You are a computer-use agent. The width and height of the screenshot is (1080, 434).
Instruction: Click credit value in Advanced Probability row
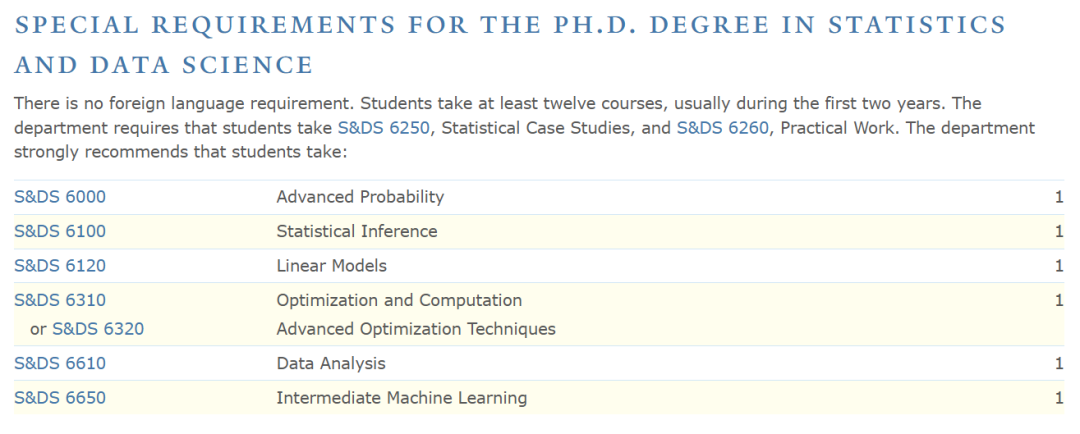point(1059,197)
